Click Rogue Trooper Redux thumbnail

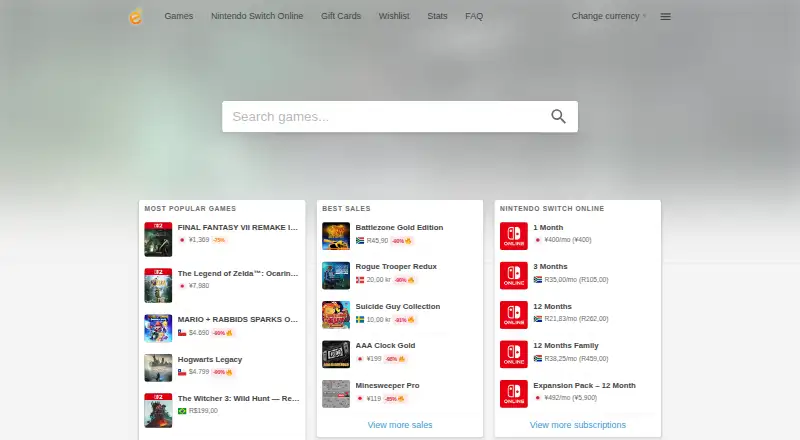click(x=336, y=276)
